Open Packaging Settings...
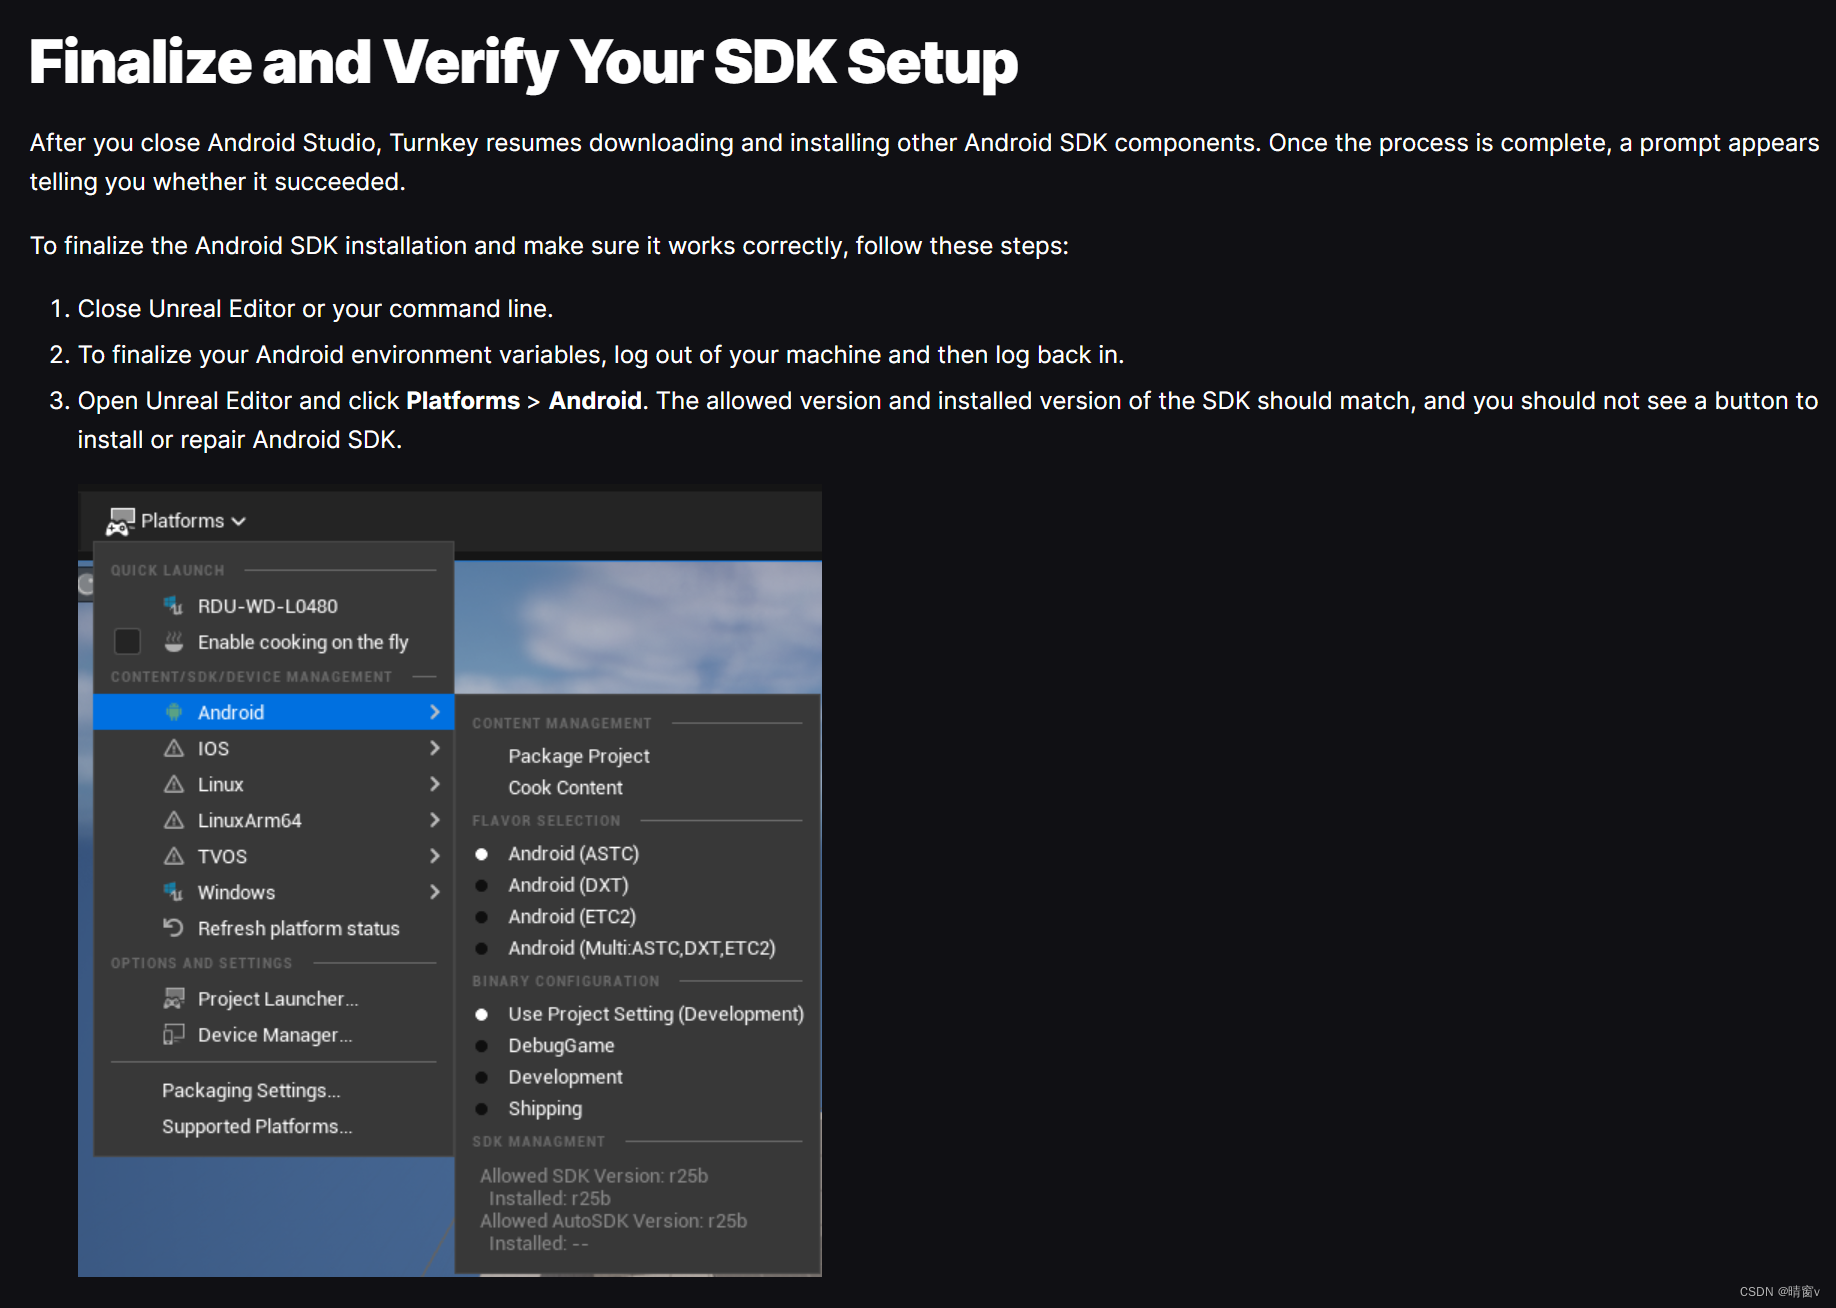The height and width of the screenshot is (1308, 1836). pyautogui.click(x=251, y=1090)
